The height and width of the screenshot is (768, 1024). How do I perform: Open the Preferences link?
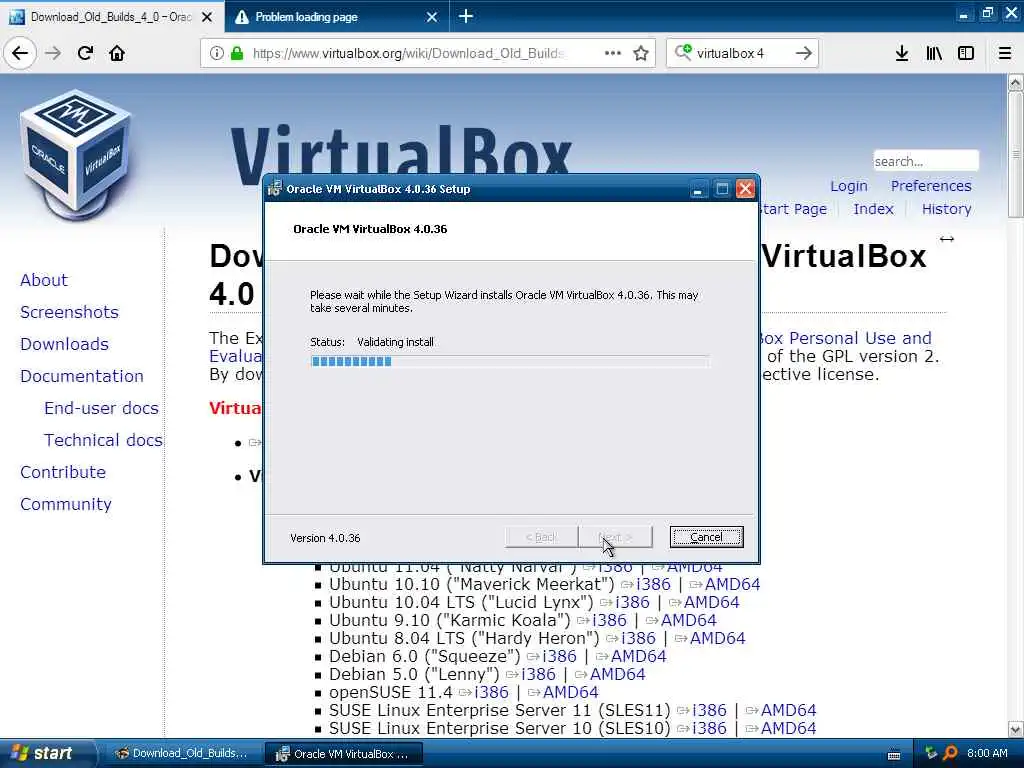(x=931, y=186)
